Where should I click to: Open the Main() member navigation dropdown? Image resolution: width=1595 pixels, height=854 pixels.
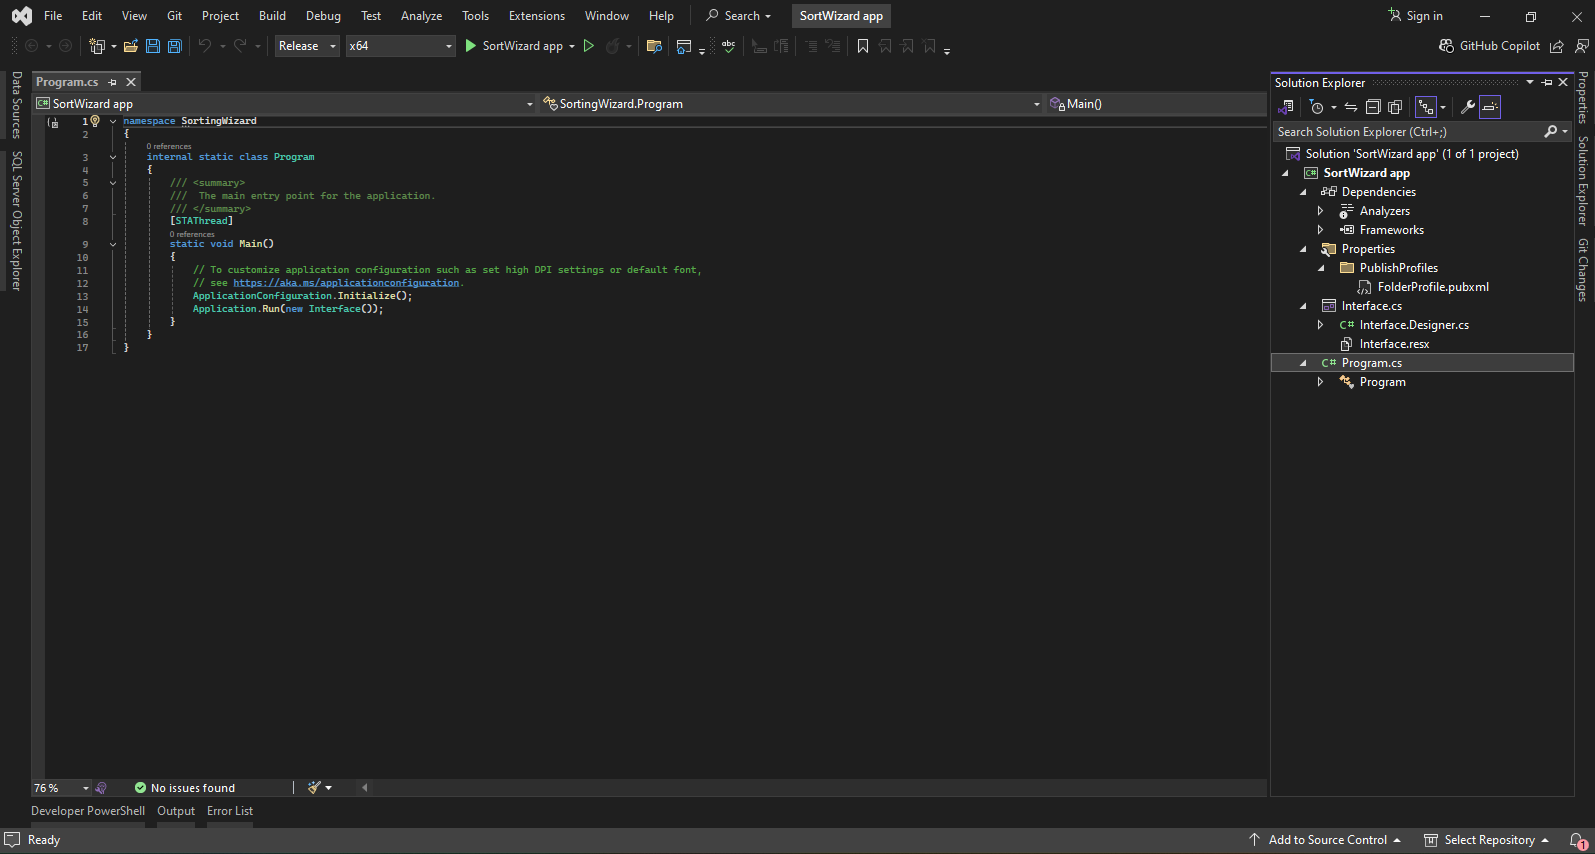(x=1156, y=104)
